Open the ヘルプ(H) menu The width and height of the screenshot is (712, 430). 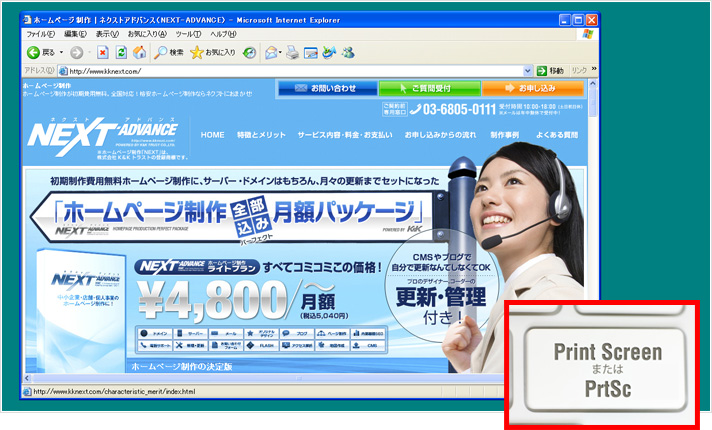(223, 34)
